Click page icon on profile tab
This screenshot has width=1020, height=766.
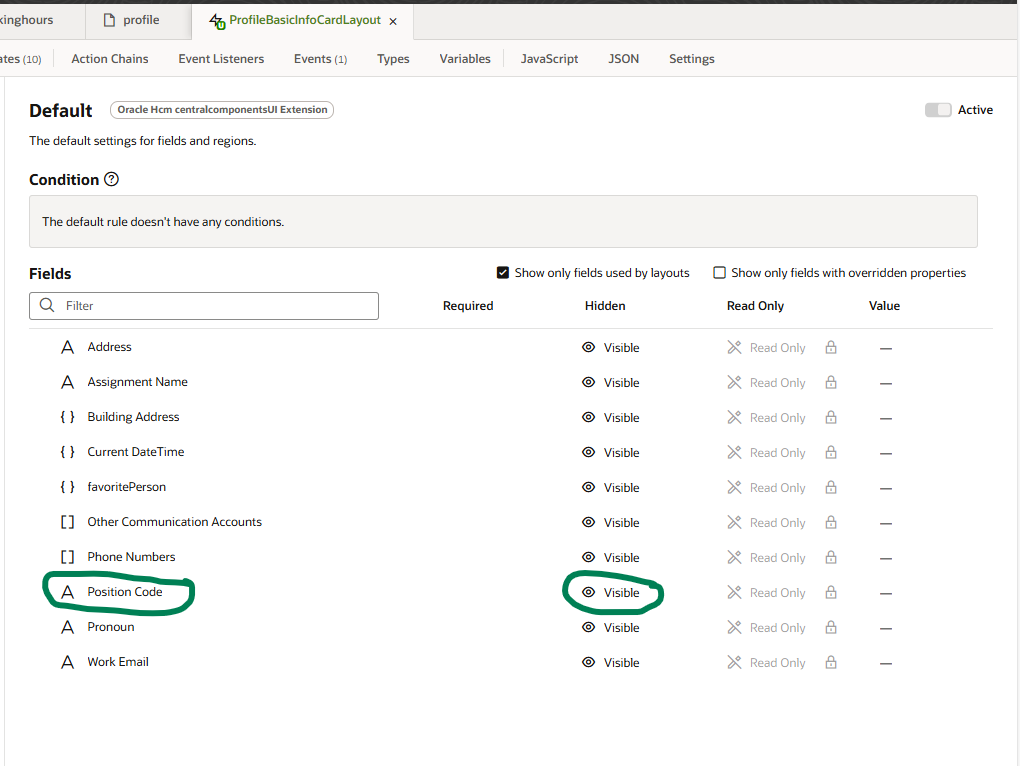click(109, 20)
